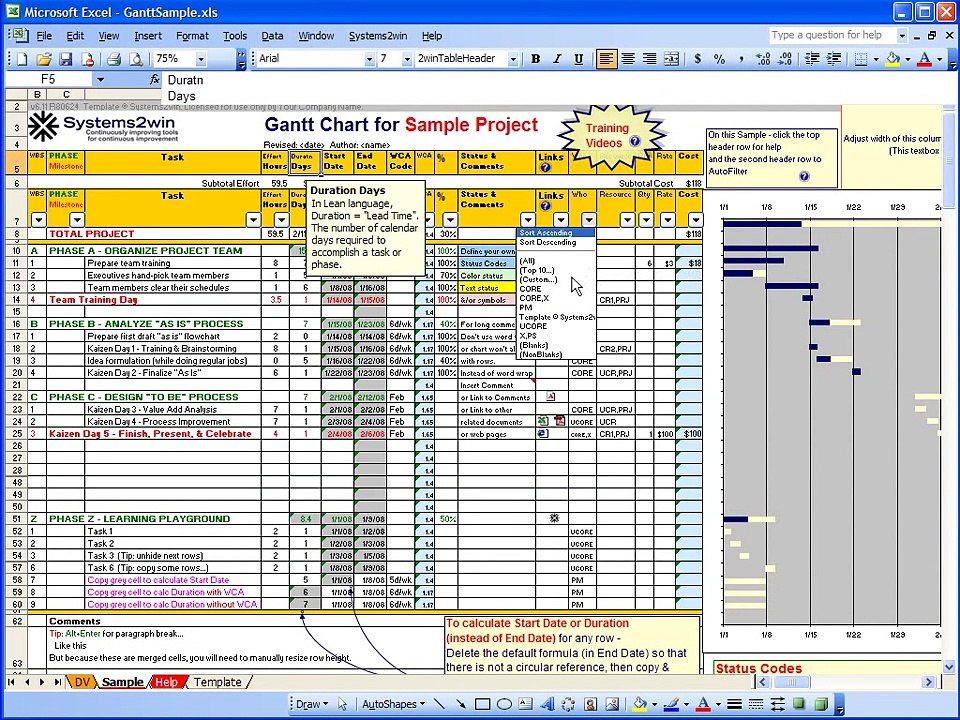Open the font size dropdown

pyautogui.click(x=407, y=59)
